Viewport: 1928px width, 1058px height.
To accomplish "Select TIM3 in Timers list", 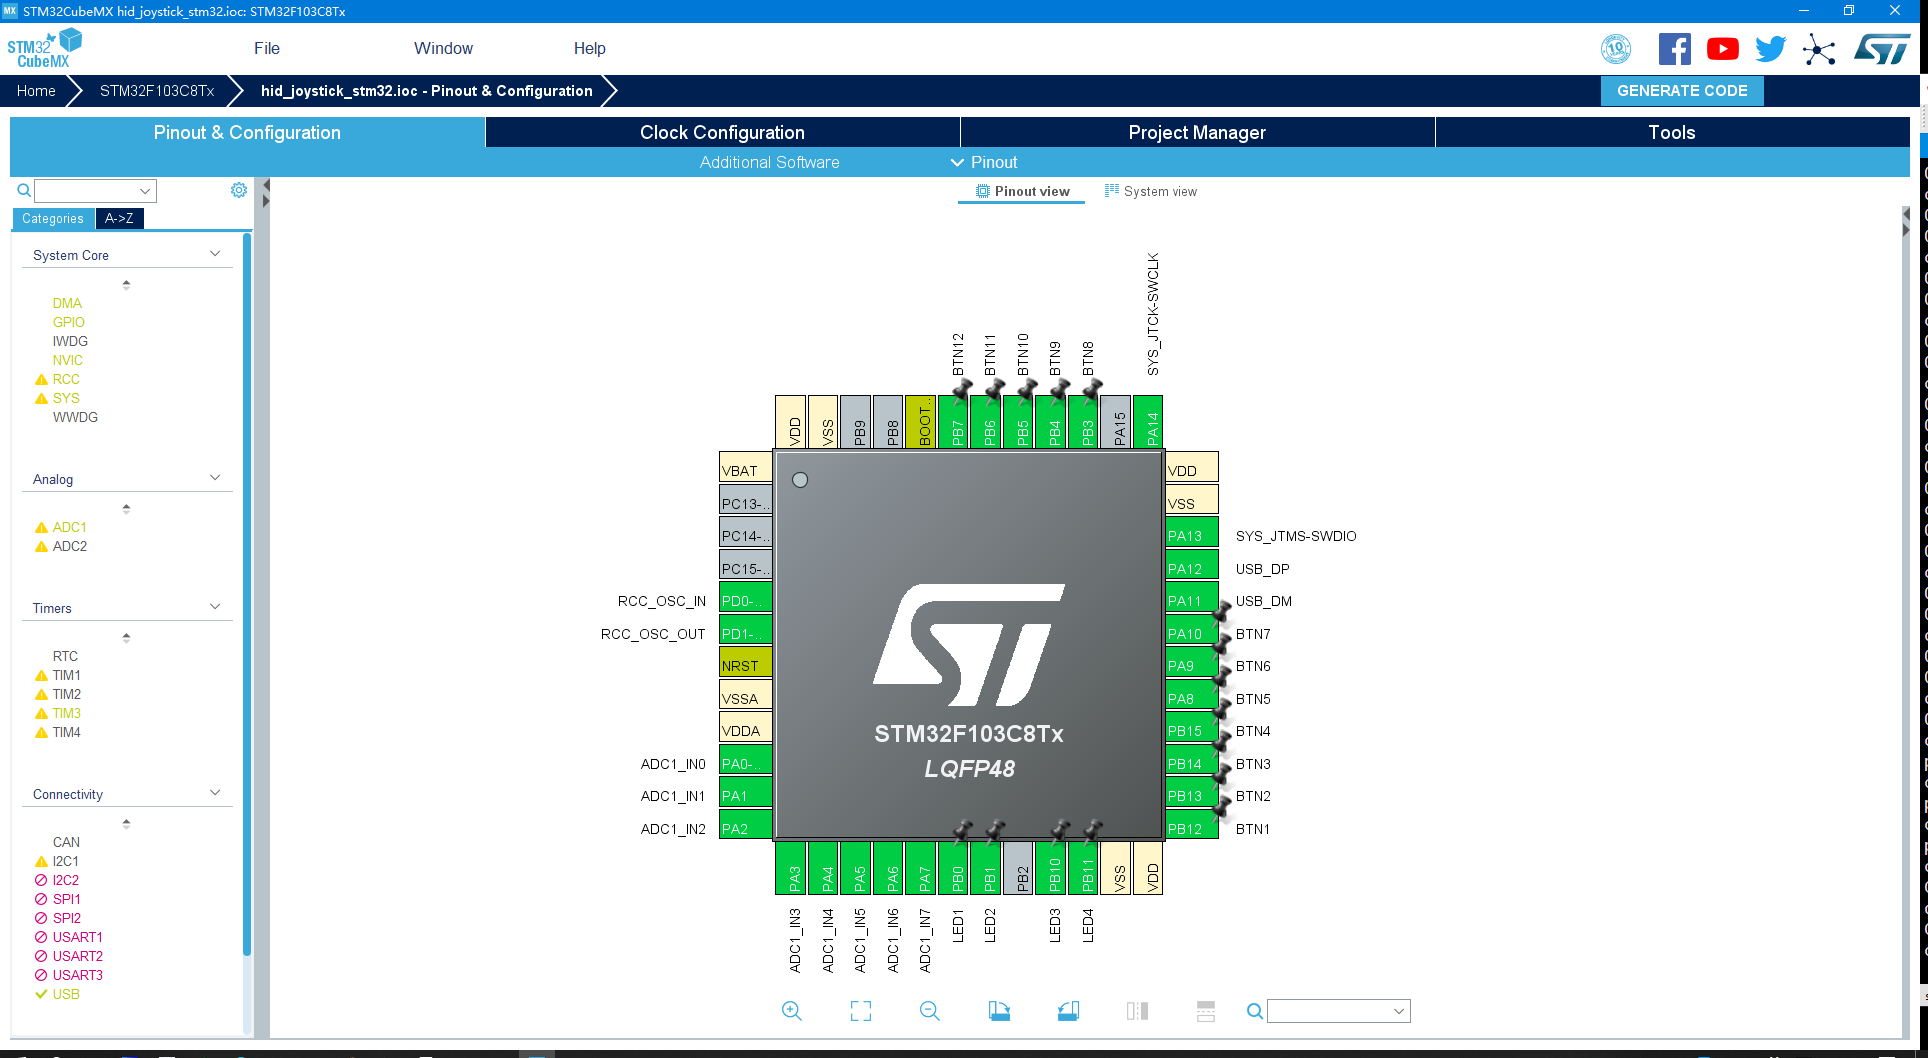I will pyautogui.click(x=66, y=713).
